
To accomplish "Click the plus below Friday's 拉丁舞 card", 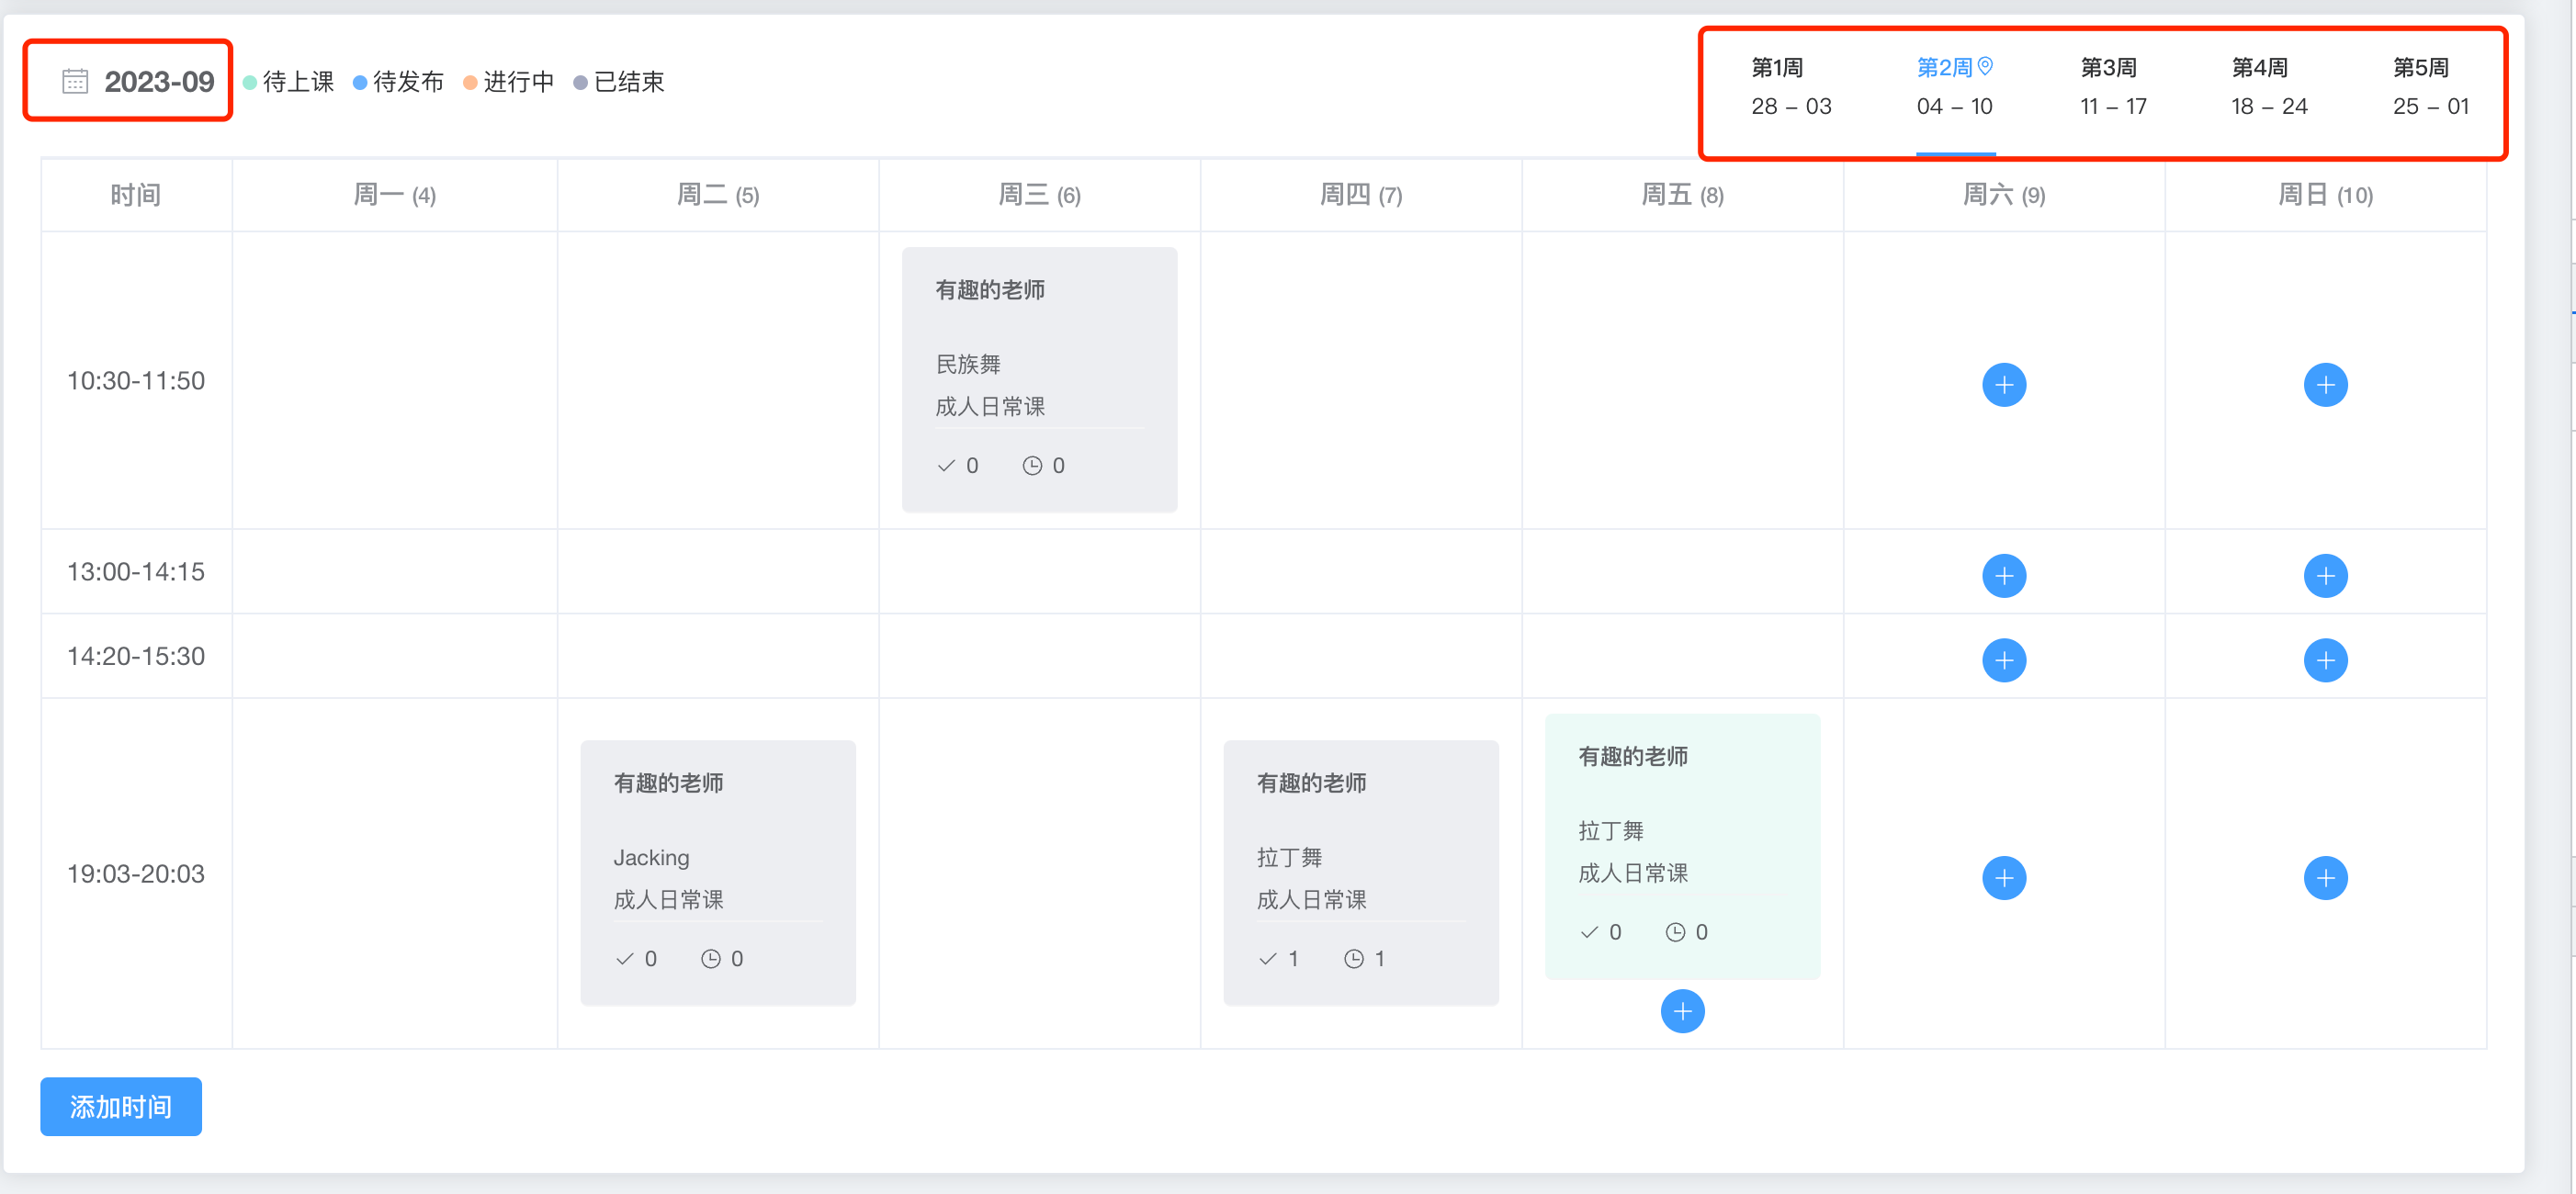I will point(1682,1011).
